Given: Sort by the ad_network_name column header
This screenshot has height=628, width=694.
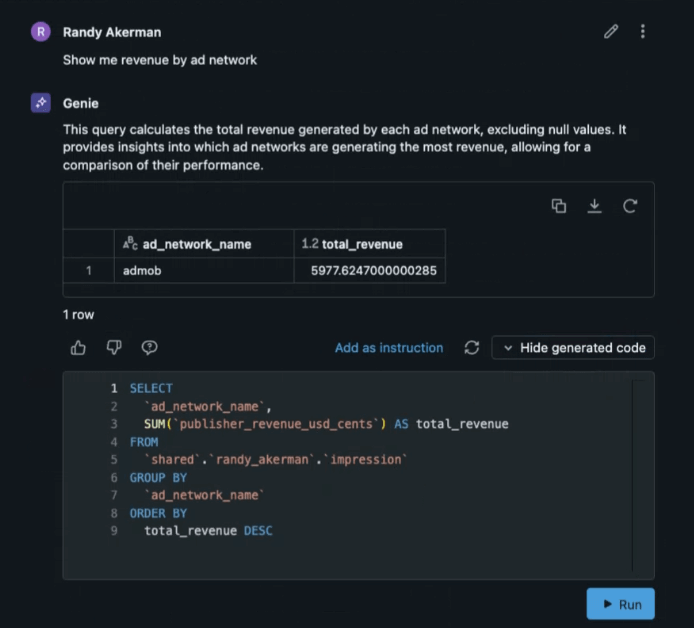Looking at the screenshot, I should click(196, 244).
